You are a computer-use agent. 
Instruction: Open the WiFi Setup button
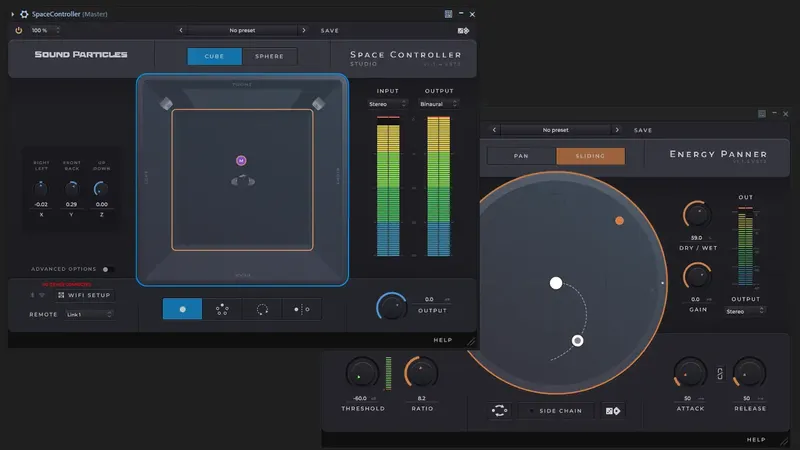[84, 295]
